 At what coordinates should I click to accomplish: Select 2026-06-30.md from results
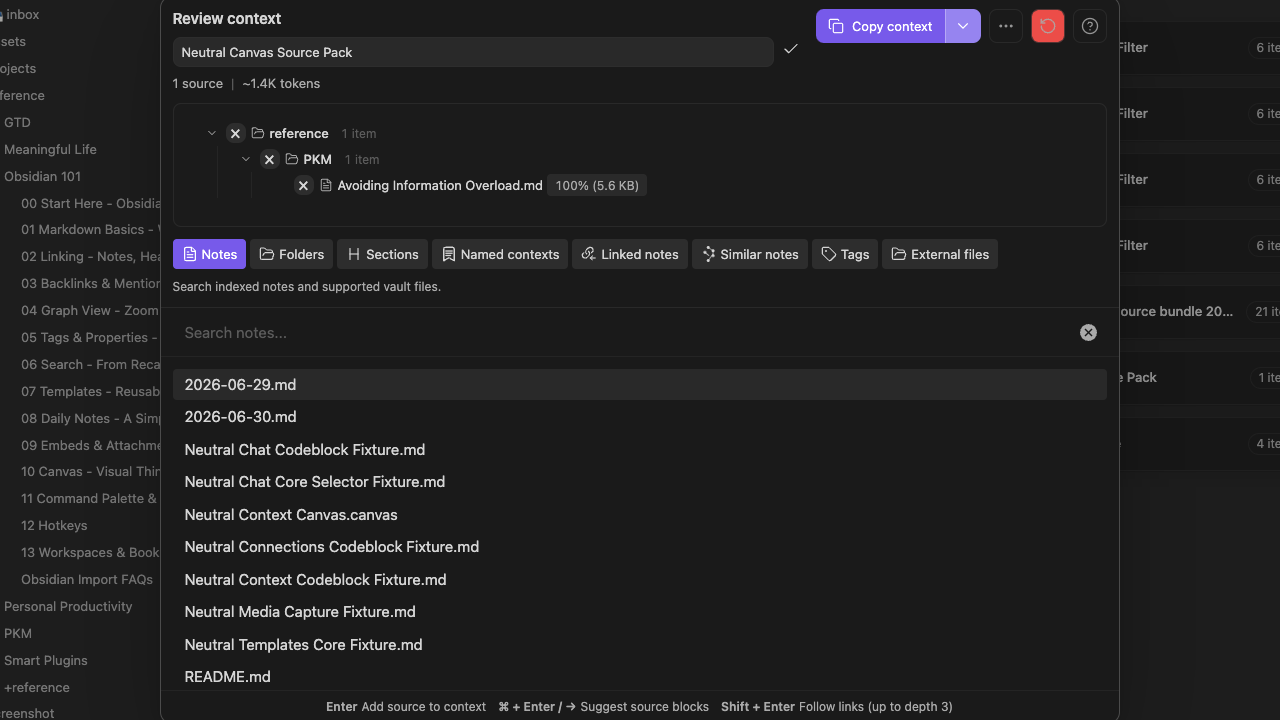(640, 417)
